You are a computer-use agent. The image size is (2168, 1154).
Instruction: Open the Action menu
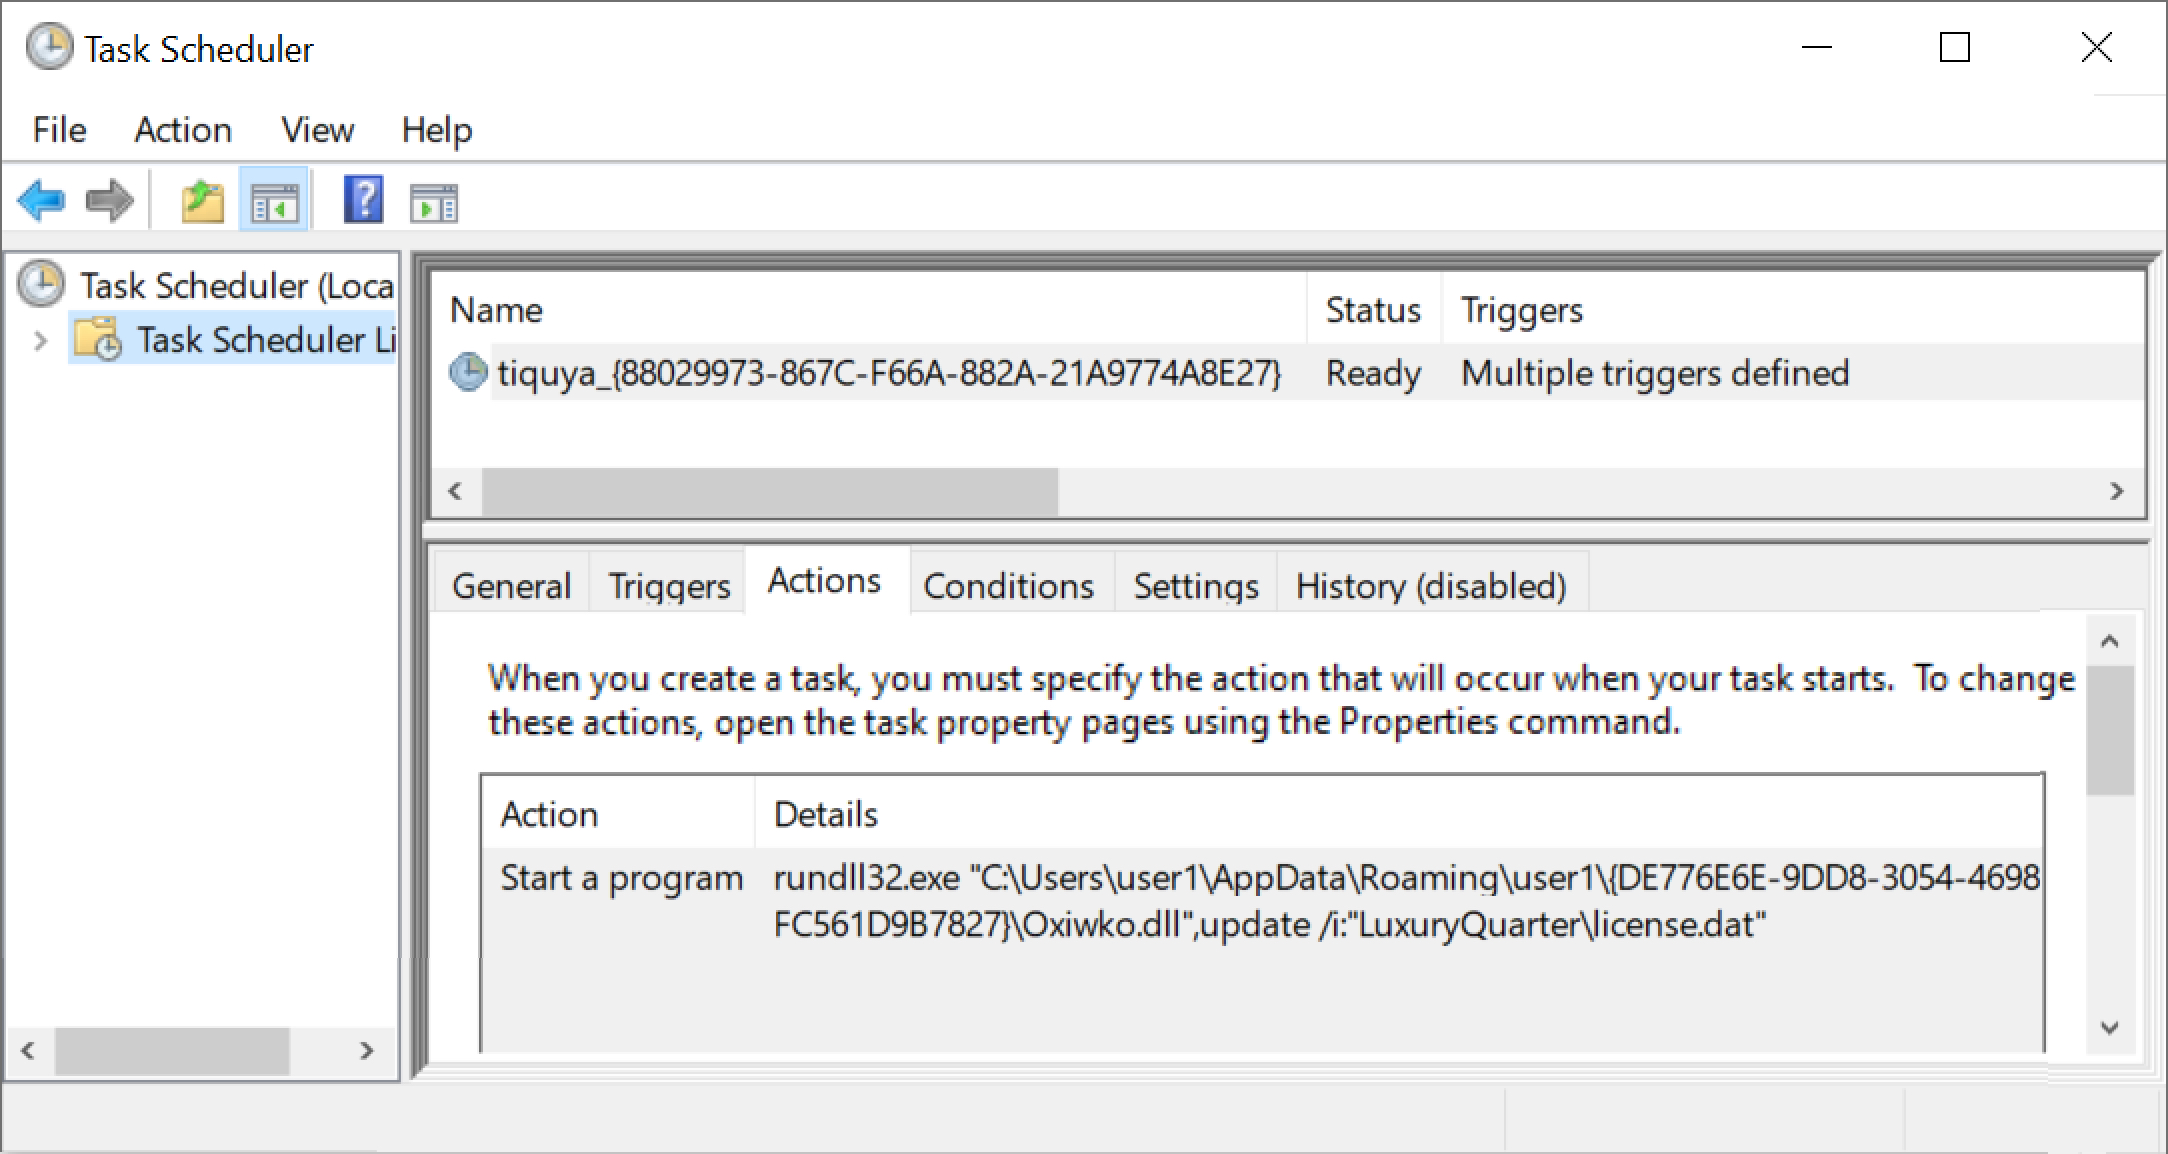point(183,129)
